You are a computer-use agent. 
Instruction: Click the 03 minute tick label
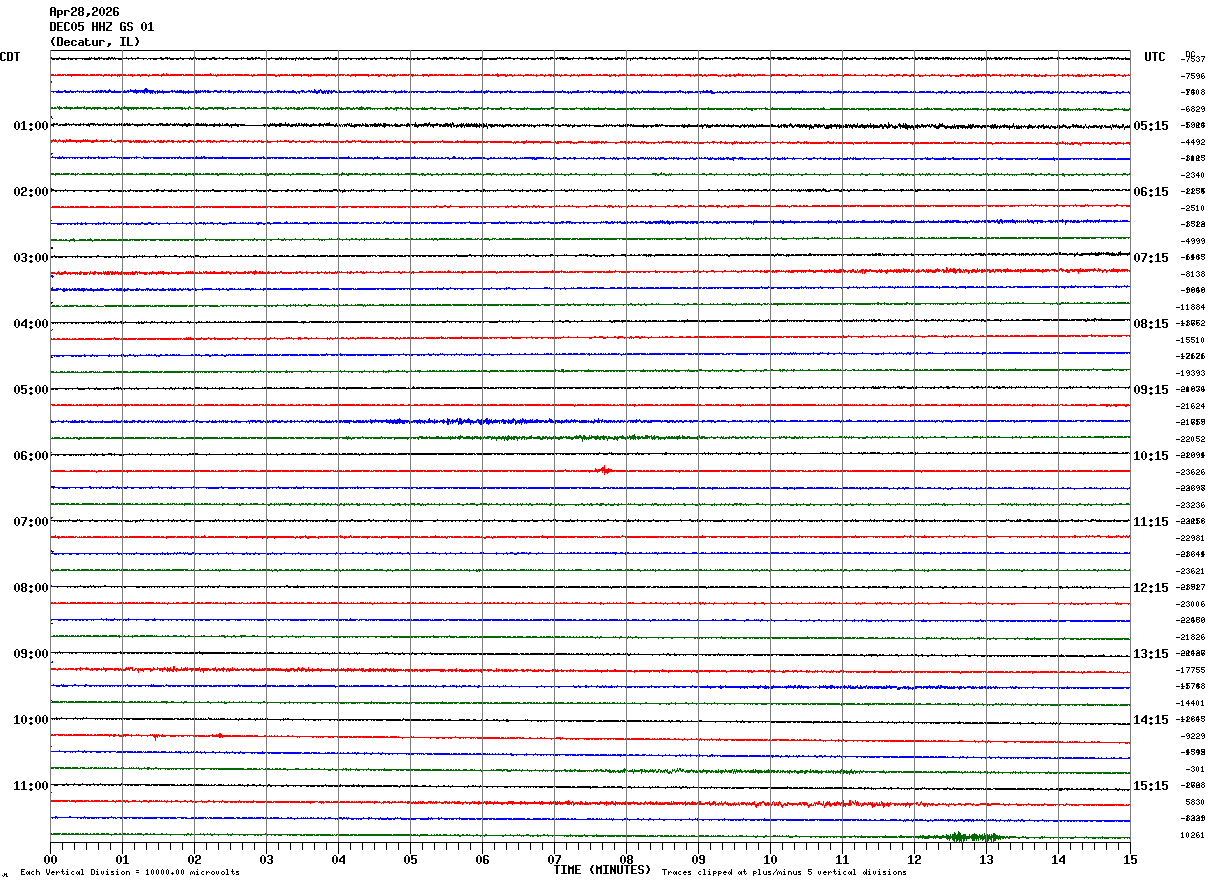coord(266,859)
